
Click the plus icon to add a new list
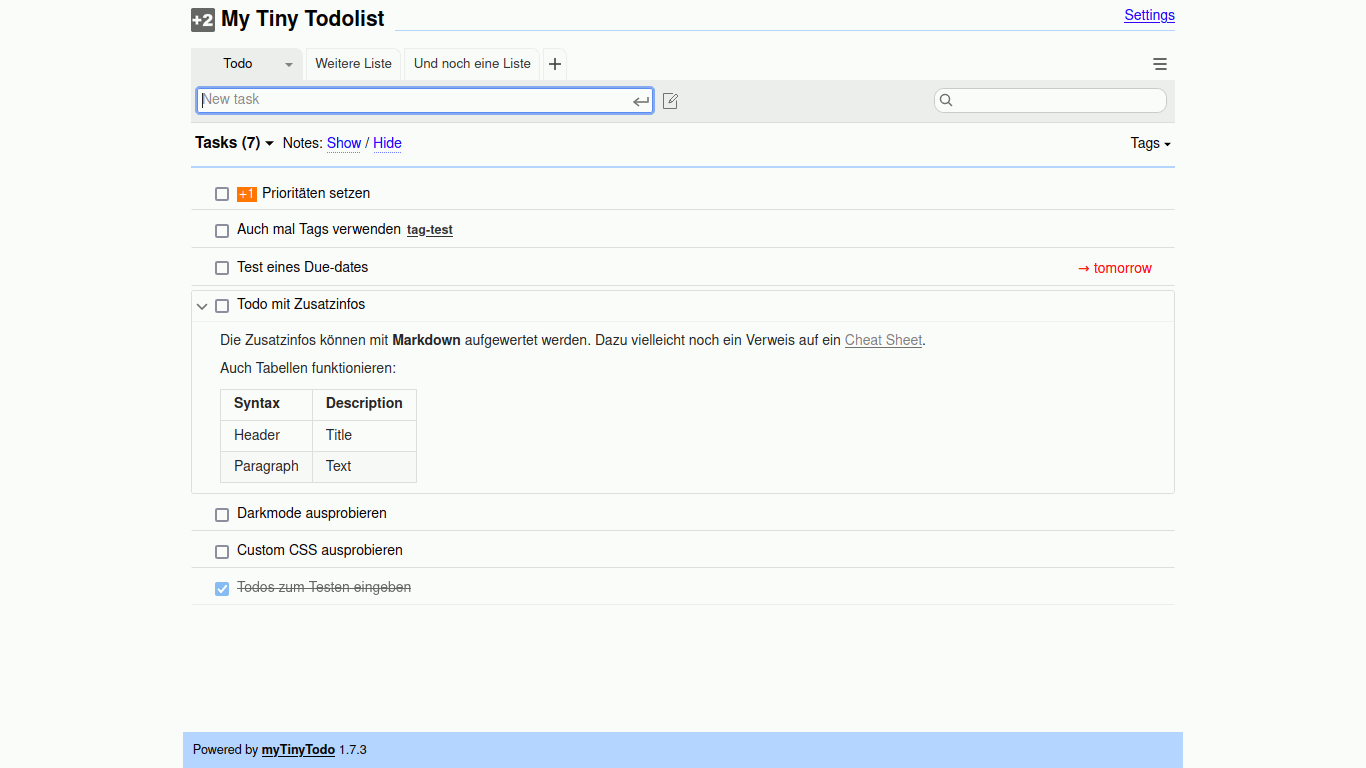coord(555,64)
